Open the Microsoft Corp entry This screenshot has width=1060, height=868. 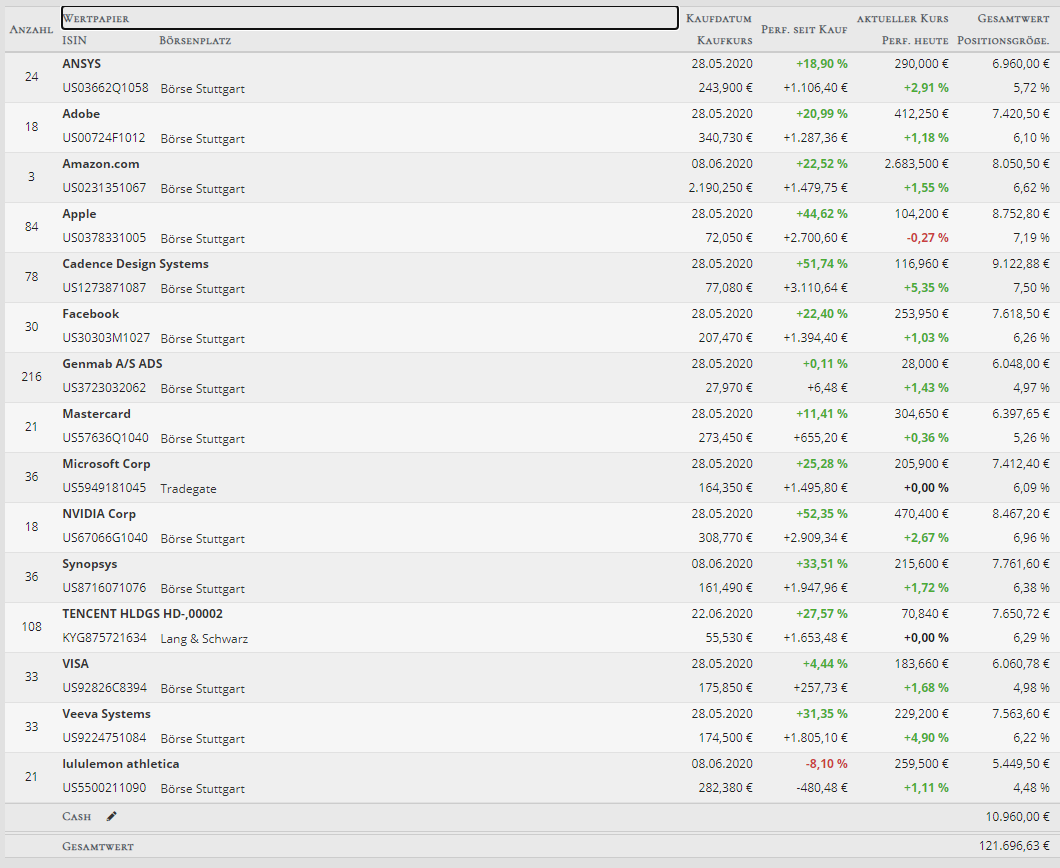click(x=106, y=464)
